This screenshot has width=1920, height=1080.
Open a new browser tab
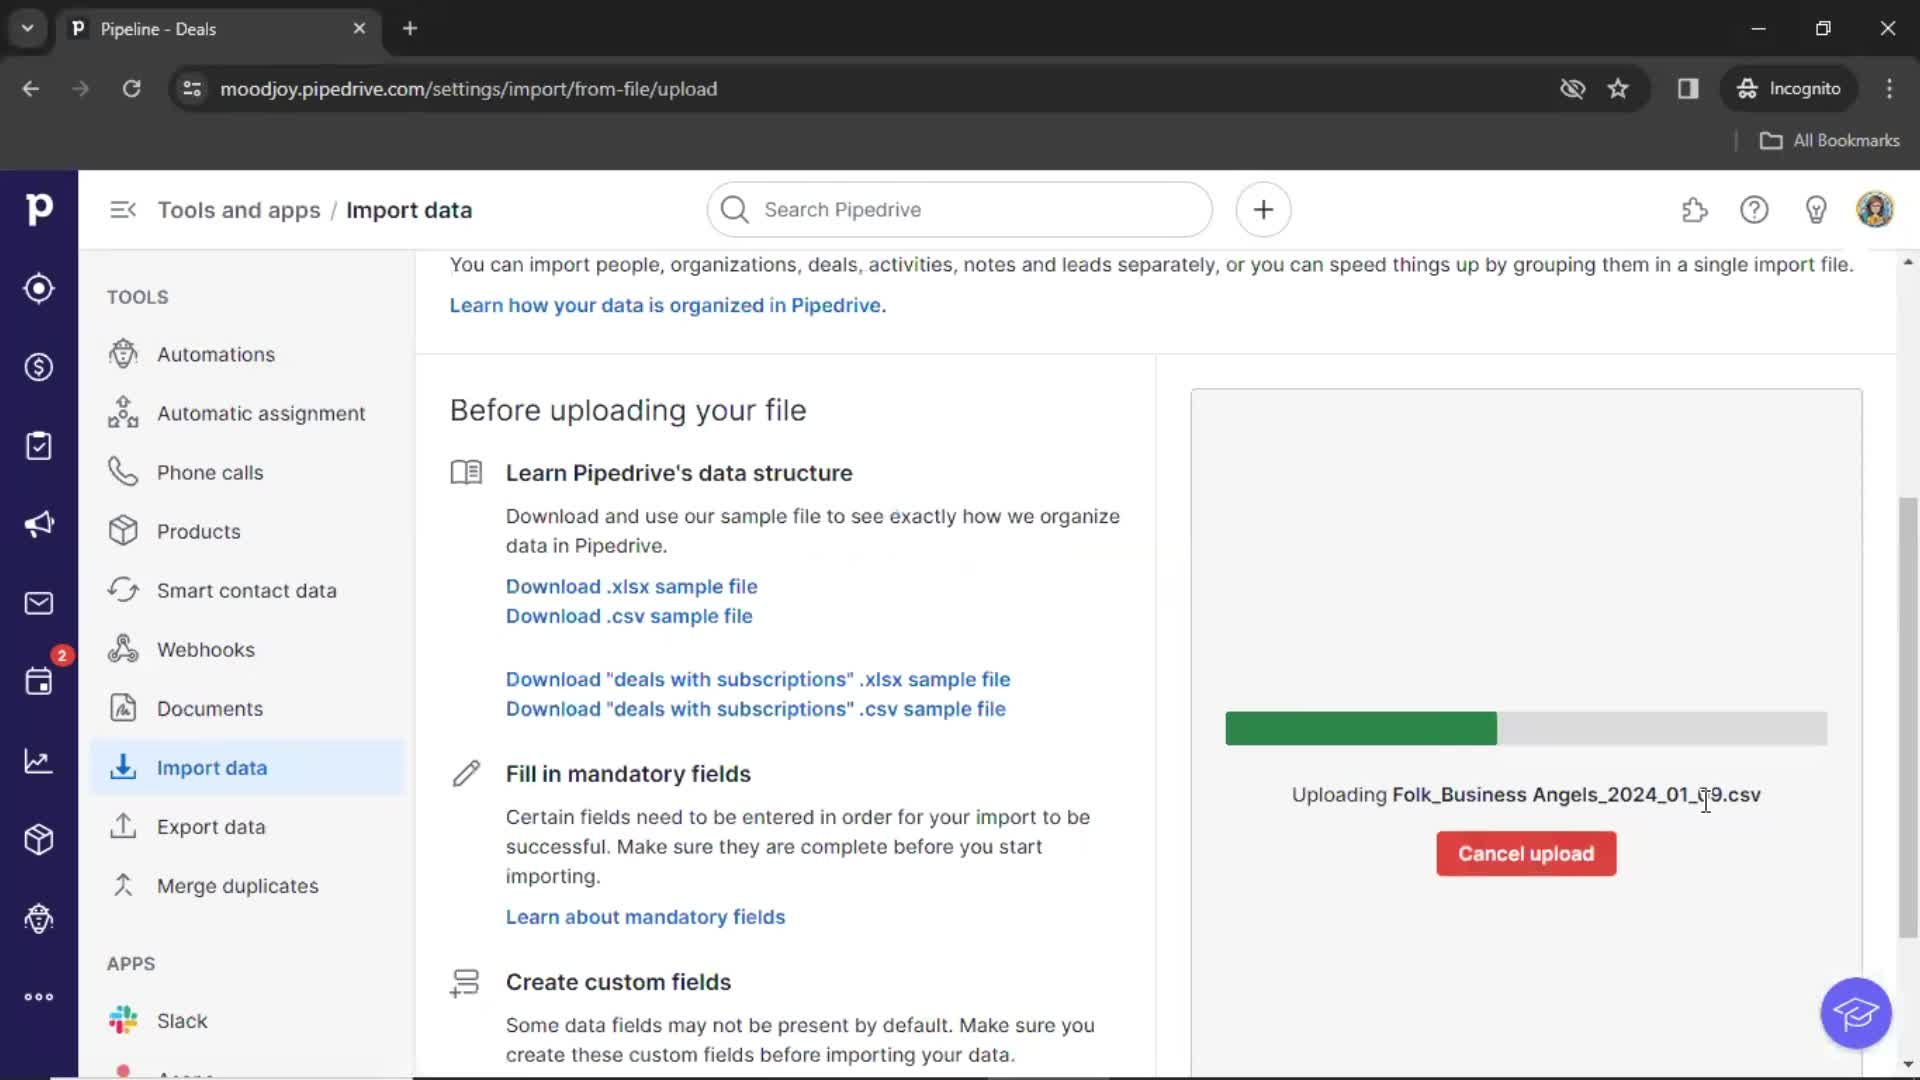click(x=410, y=29)
